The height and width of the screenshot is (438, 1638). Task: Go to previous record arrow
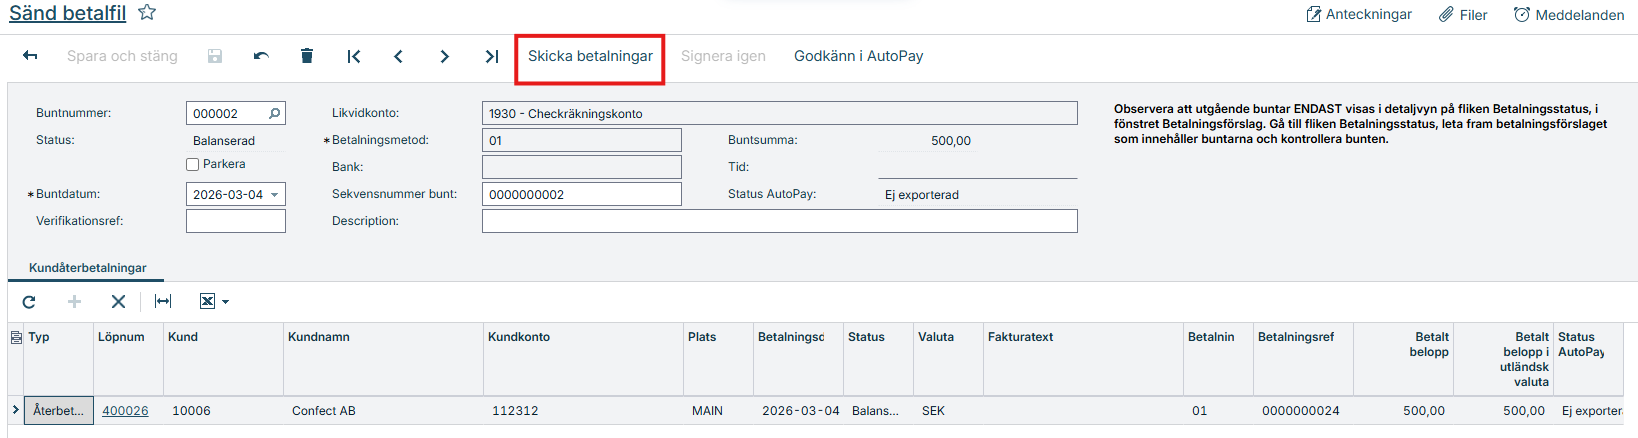[x=398, y=56]
